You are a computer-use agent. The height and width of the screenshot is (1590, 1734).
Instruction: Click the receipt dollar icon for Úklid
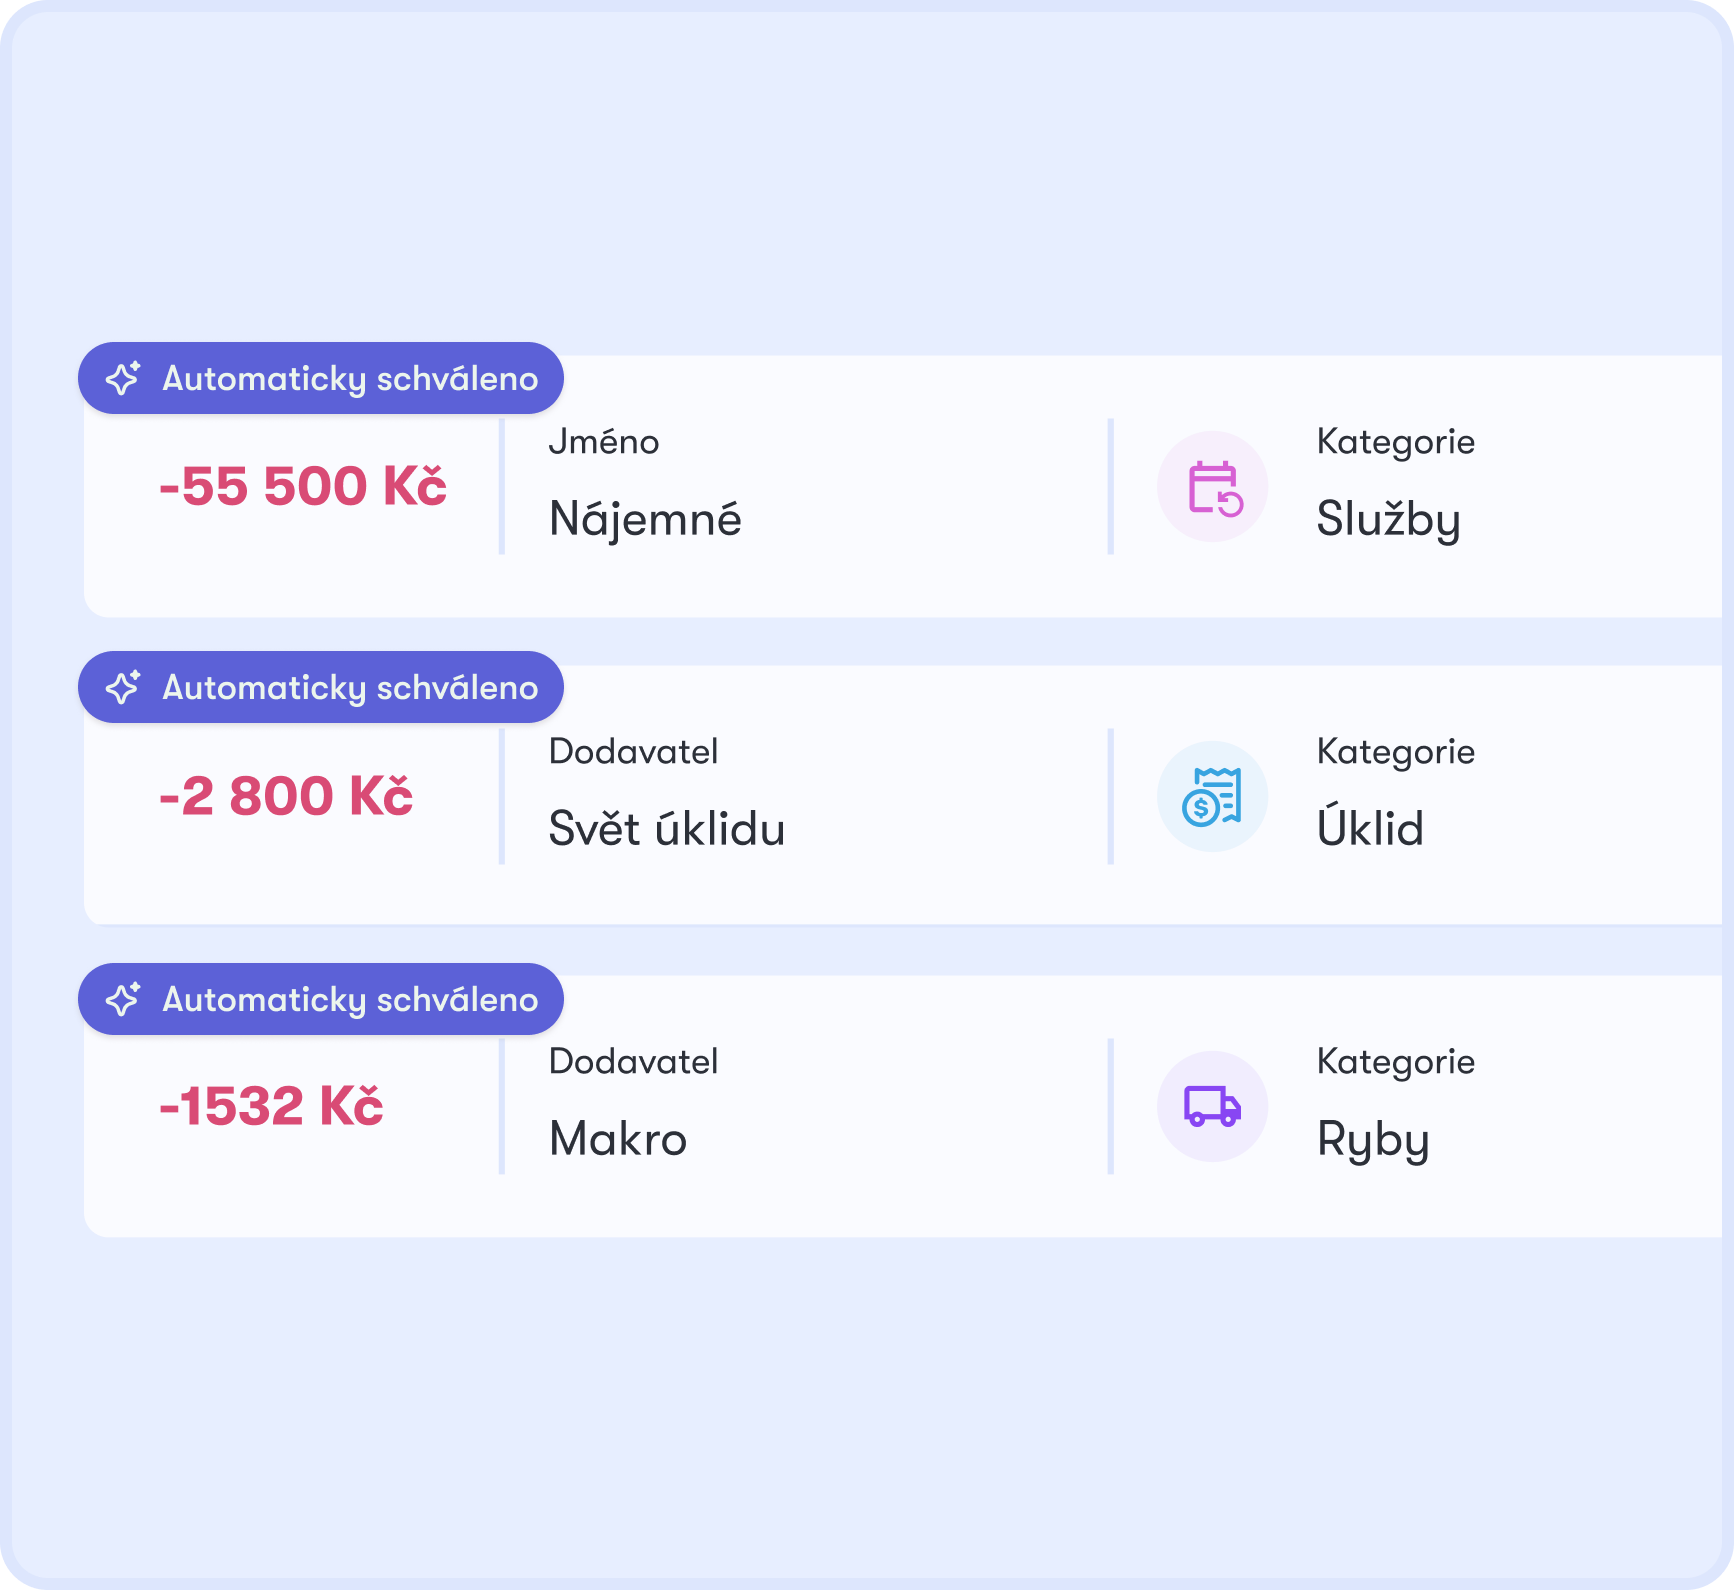tap(1213, 797)
